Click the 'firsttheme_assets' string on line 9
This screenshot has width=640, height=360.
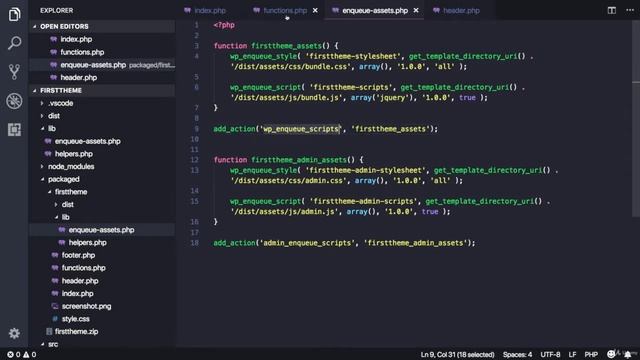[390, 129]
